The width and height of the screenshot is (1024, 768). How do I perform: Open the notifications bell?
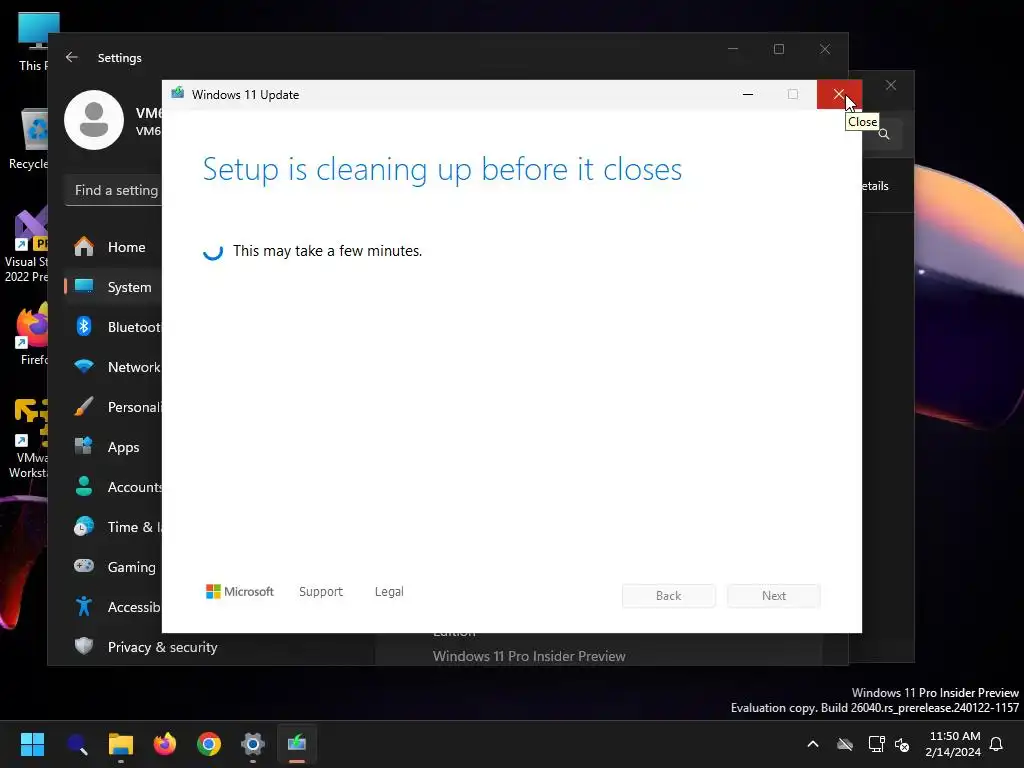[x=997, y=744]
